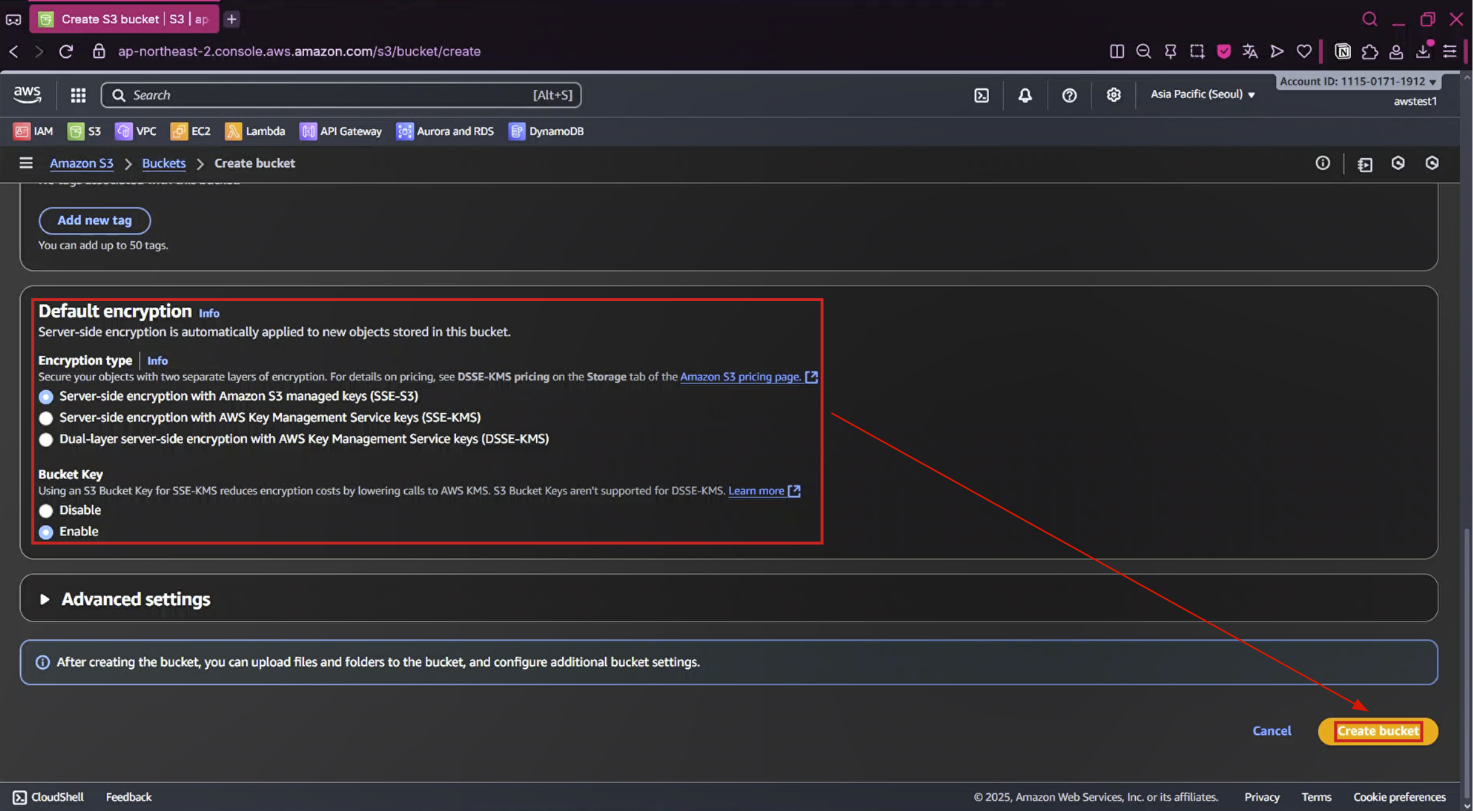Choose Disable for Bucket Key
1473x811 pixels.
click(46, 510)
